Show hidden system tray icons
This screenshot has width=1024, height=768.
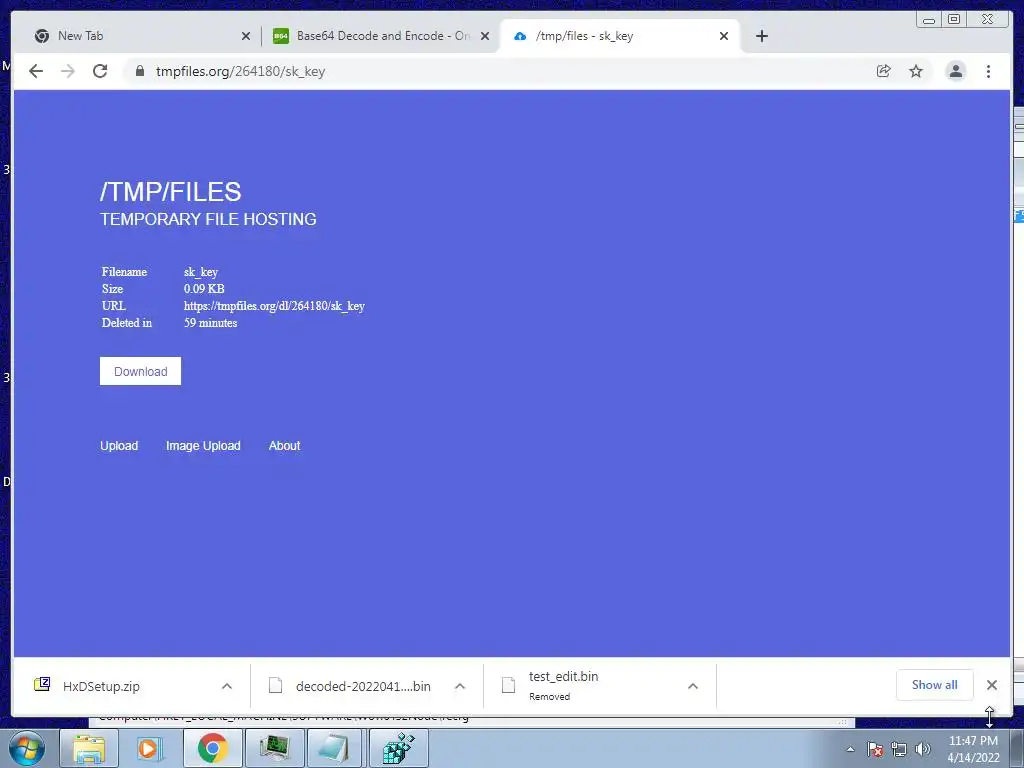point(850,749)
